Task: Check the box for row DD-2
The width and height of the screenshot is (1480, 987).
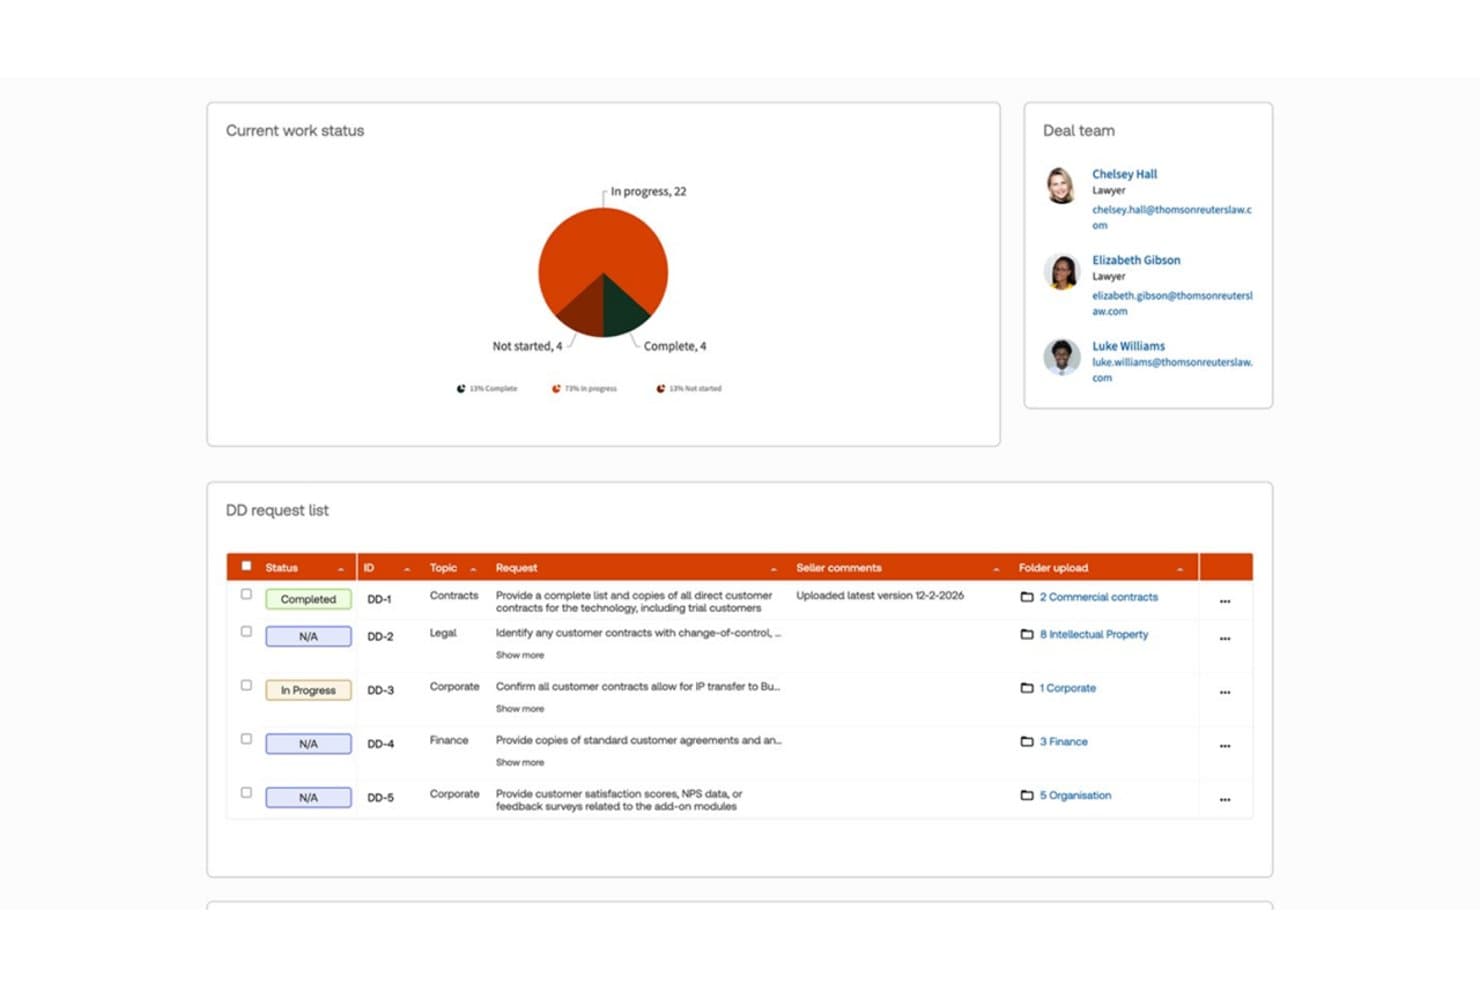Action: tap(246, 632)
